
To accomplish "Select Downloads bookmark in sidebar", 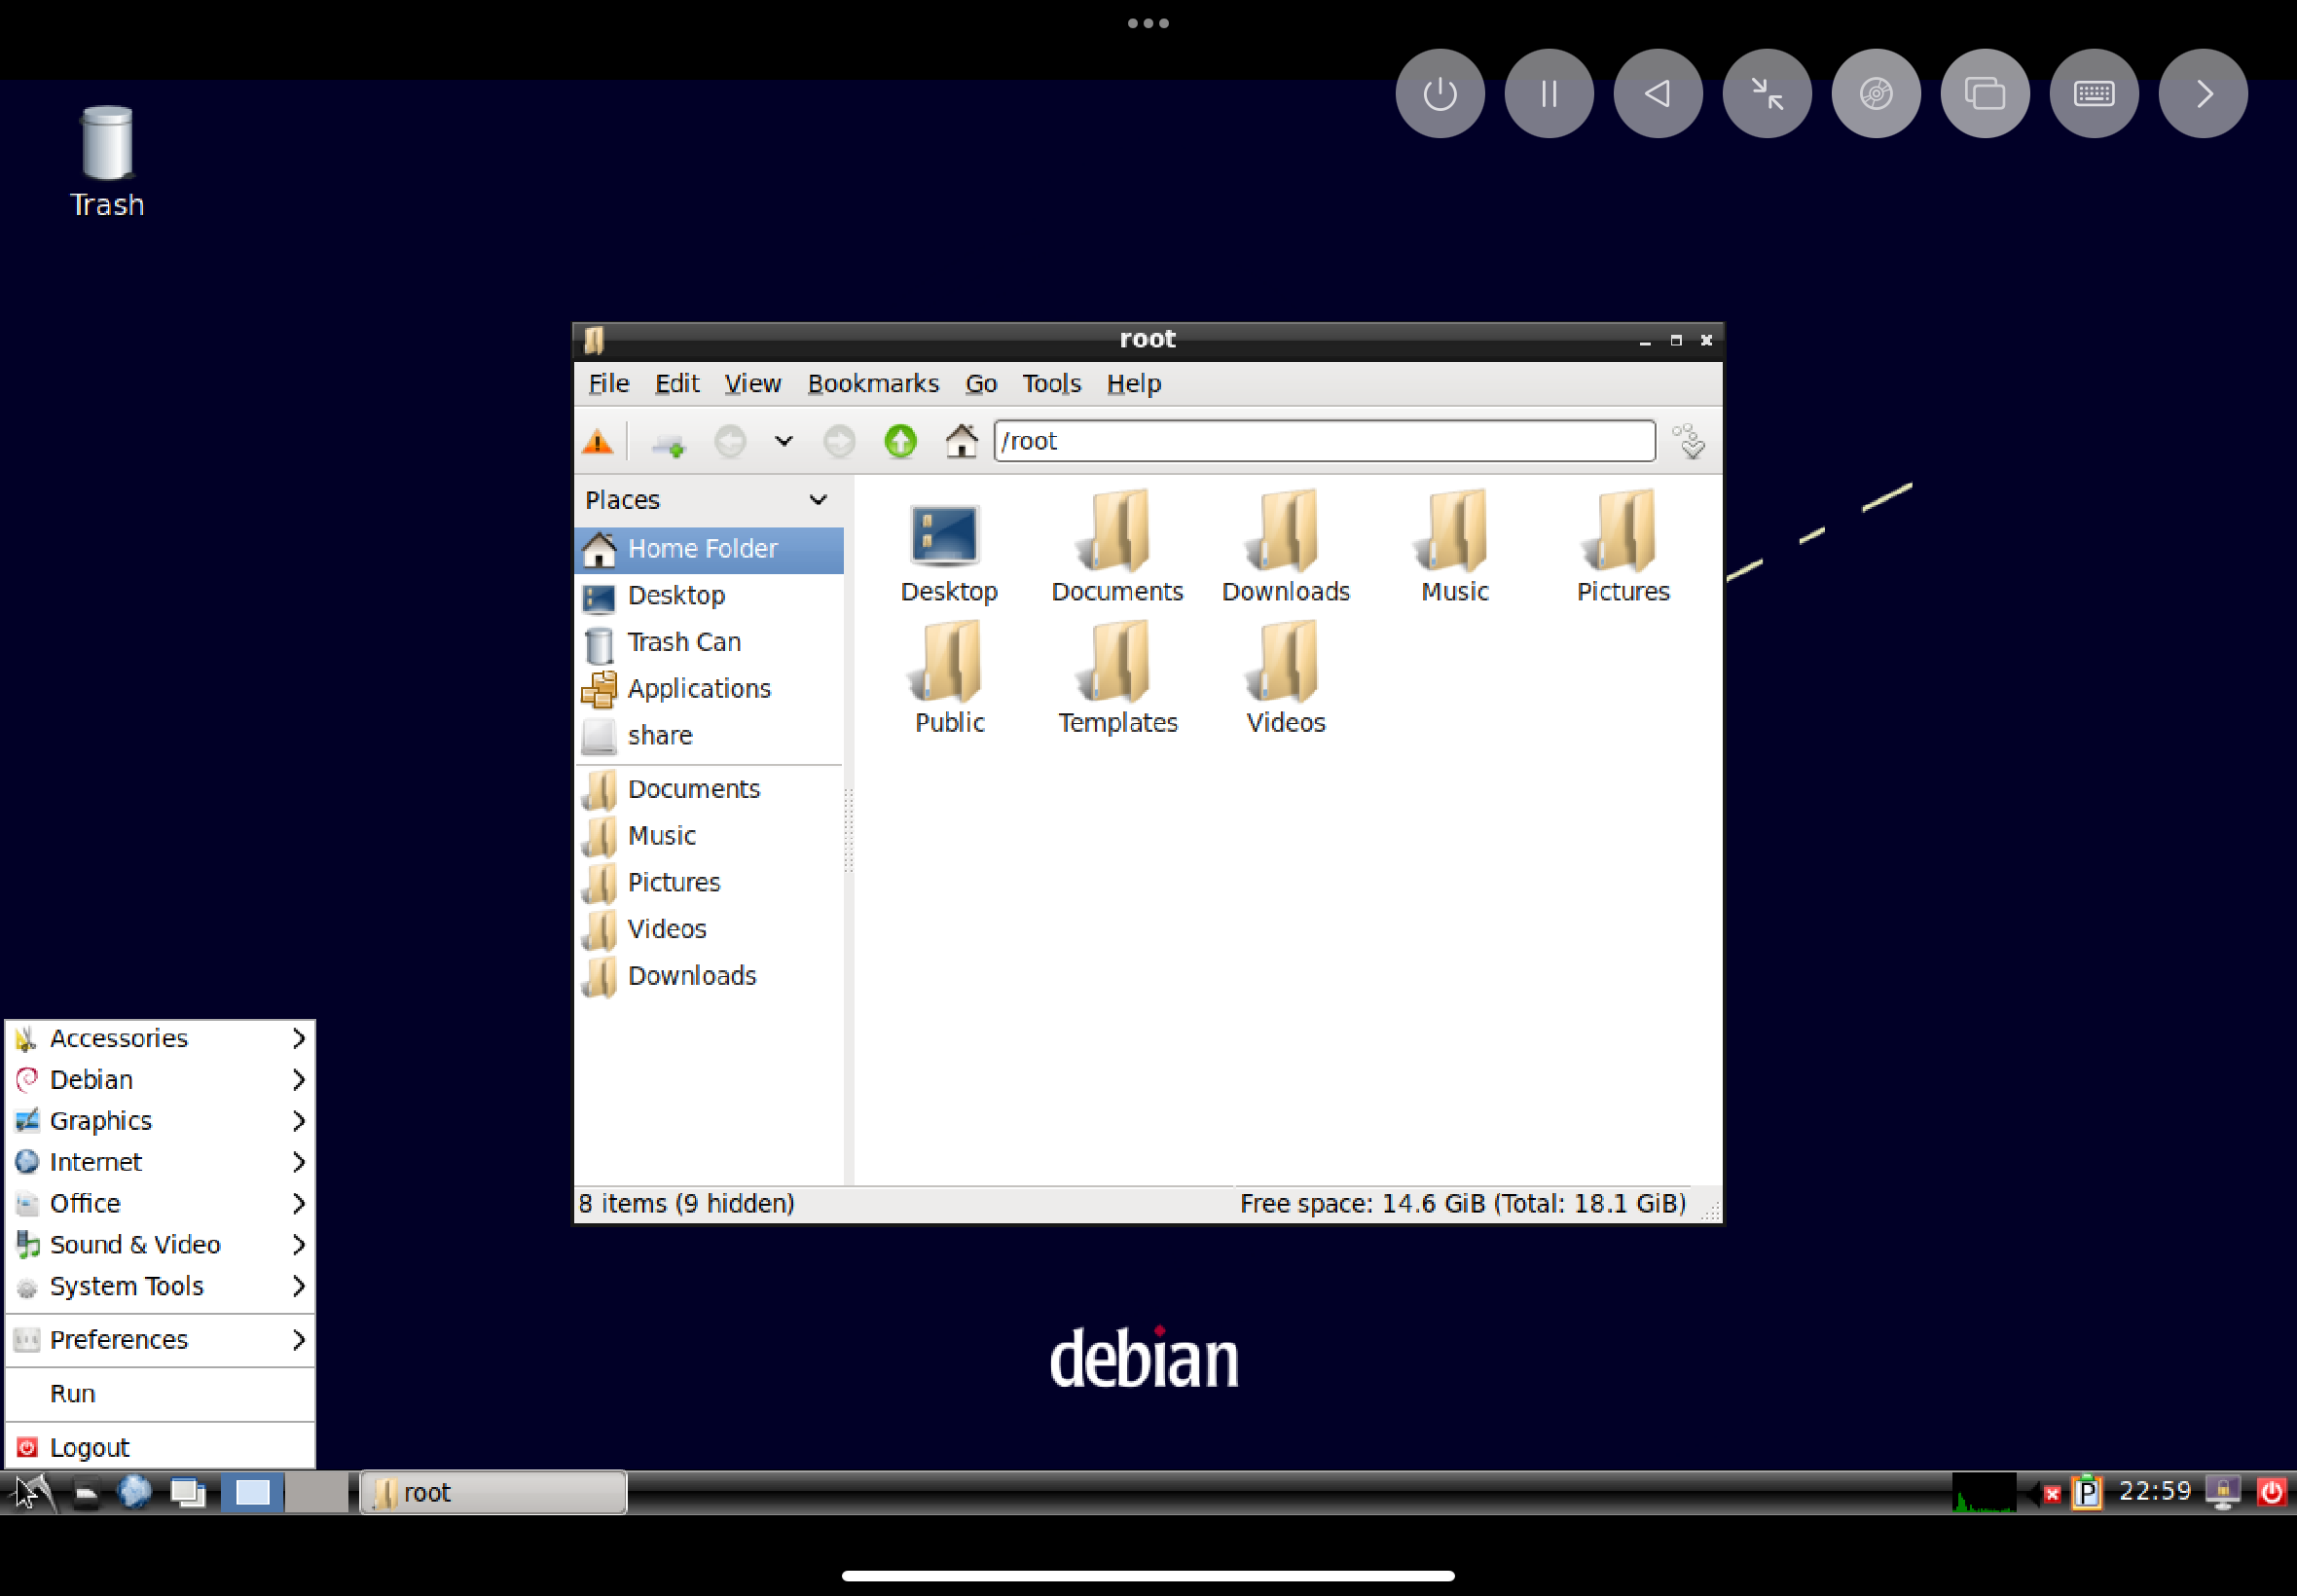I will [x=710, y=976].
